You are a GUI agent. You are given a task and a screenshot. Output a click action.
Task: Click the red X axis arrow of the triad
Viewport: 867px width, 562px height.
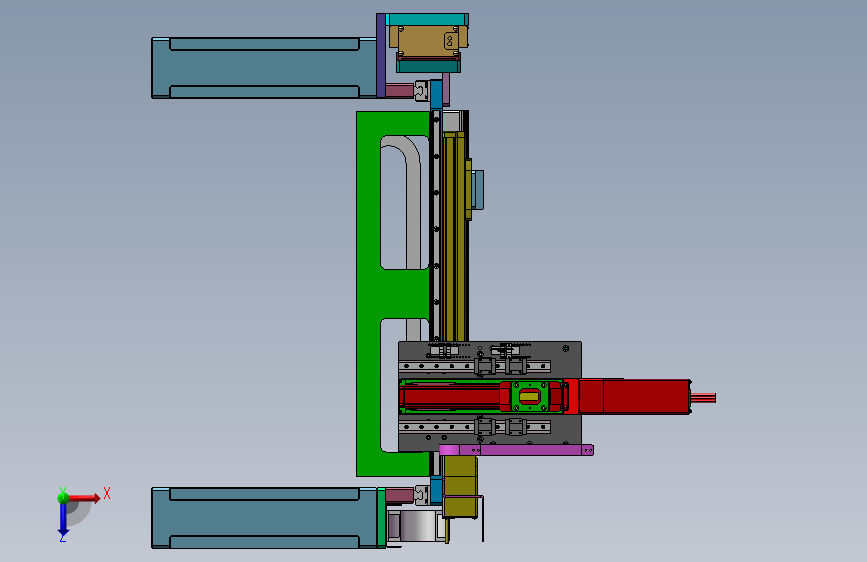coord(84,498)
